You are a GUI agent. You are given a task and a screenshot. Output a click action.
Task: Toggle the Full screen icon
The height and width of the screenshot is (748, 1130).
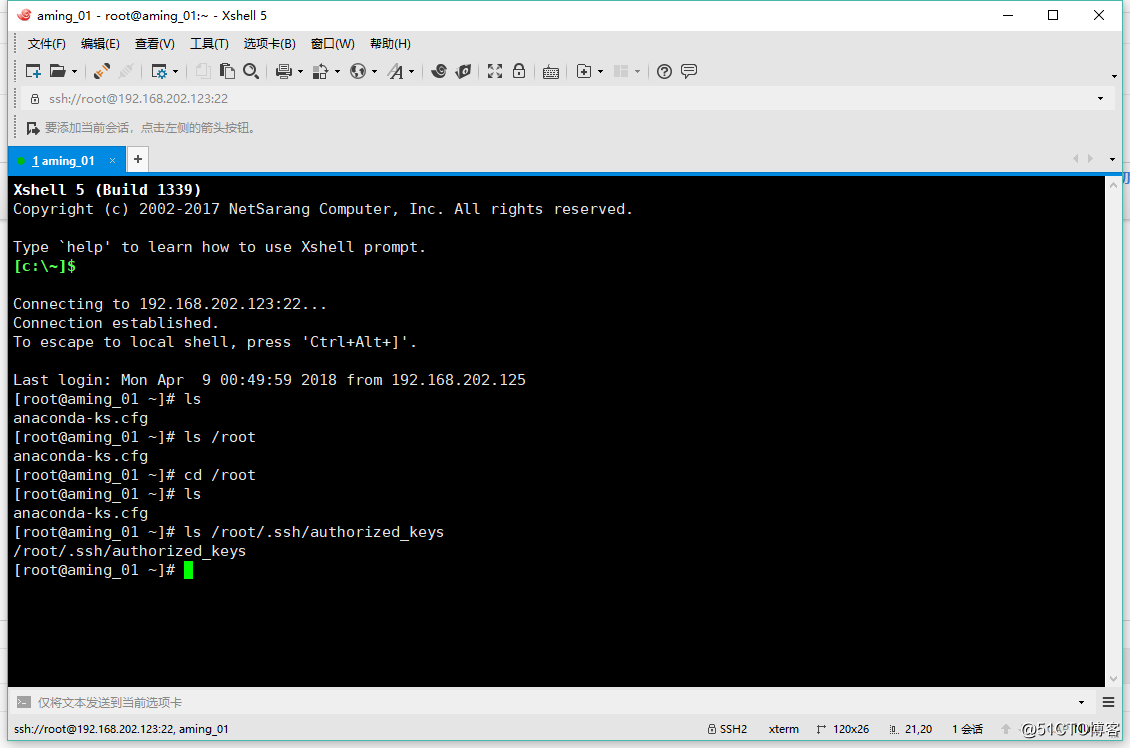(495, 71)
